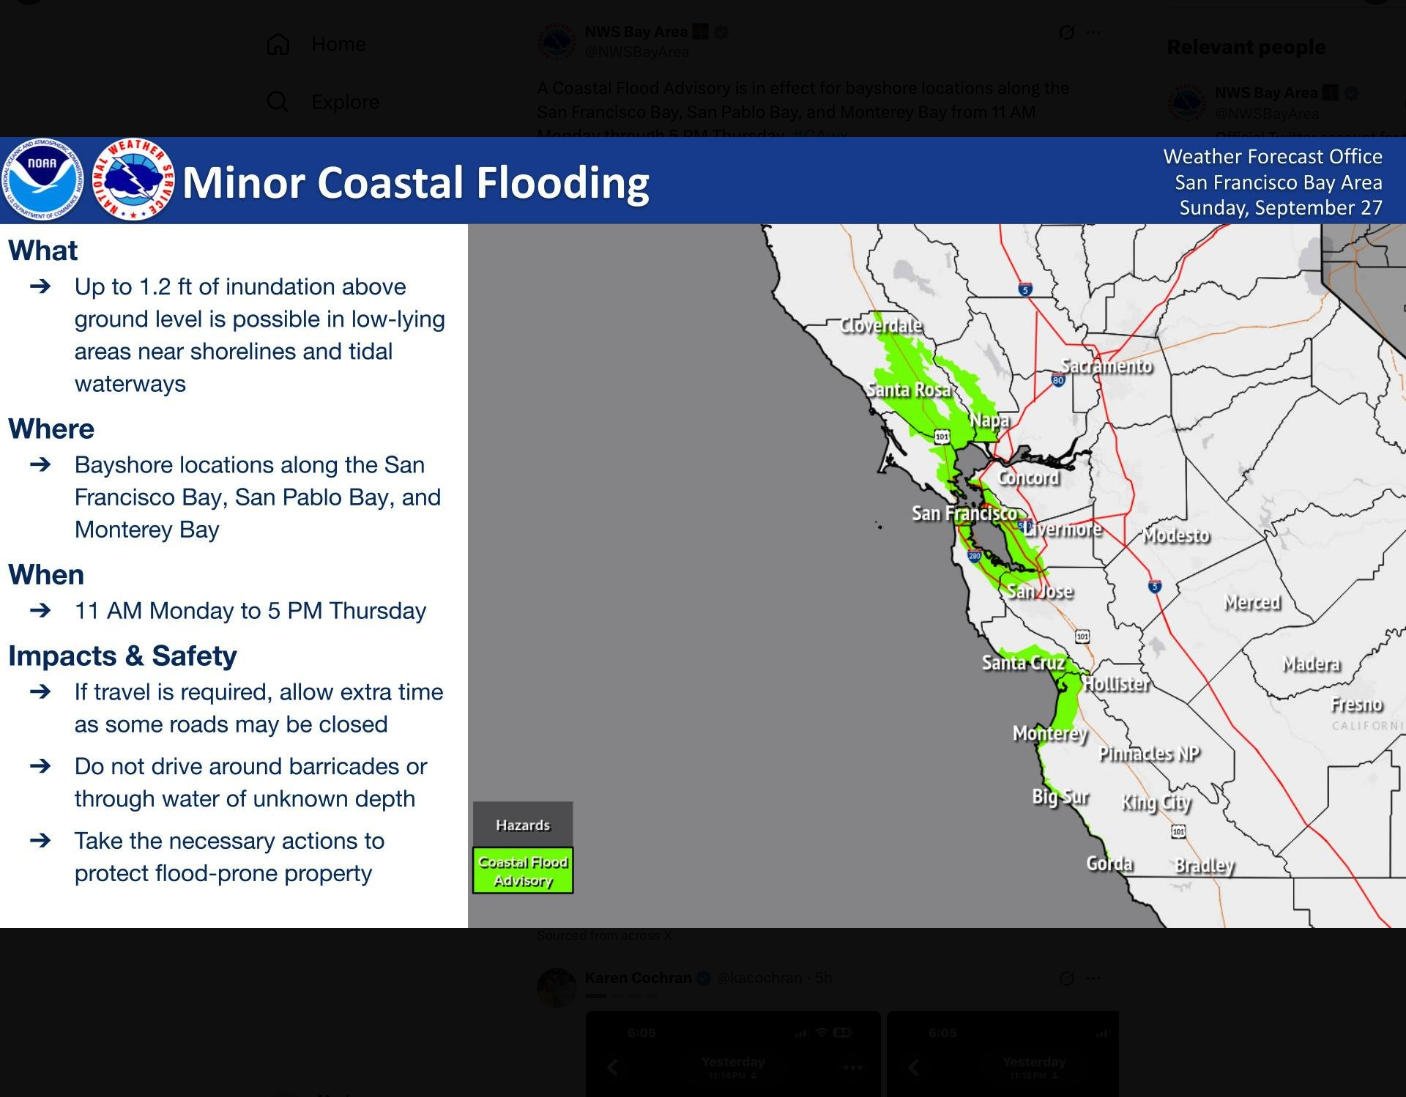Click the "What" section heading
1406x1097 pixels.
click(x=43, y=251)
